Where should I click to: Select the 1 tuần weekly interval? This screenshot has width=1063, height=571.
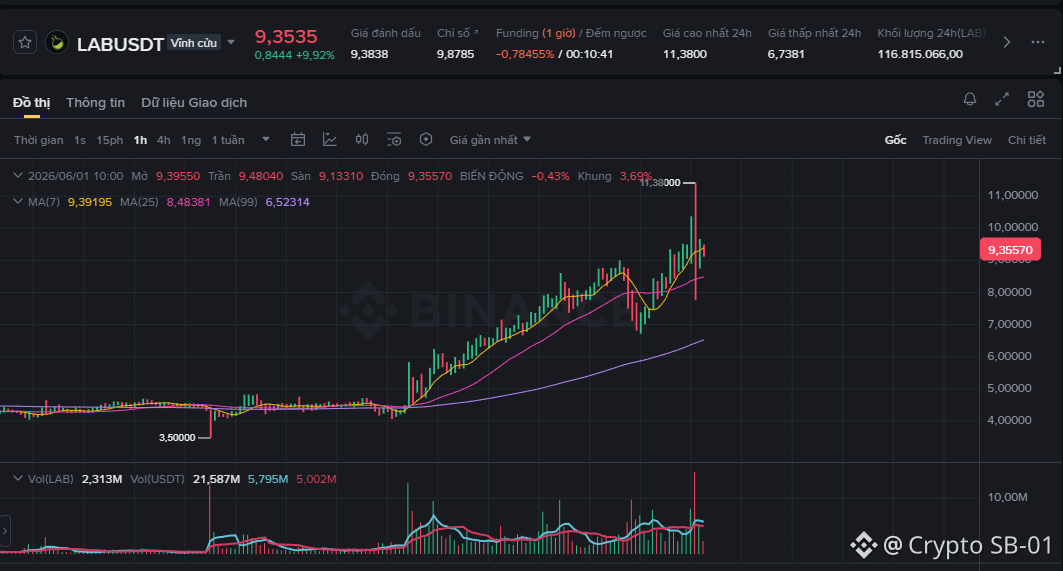pyautogui.click(x=228, y=140)
